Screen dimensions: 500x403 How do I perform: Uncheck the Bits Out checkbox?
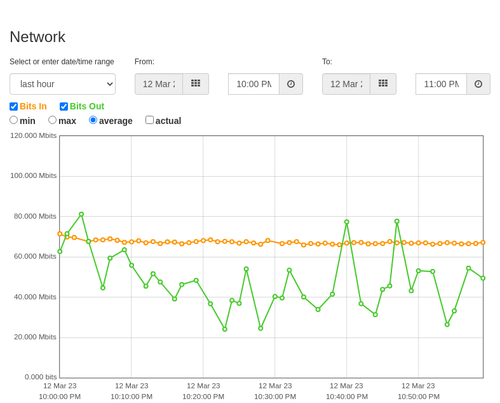tap(64, 106)
